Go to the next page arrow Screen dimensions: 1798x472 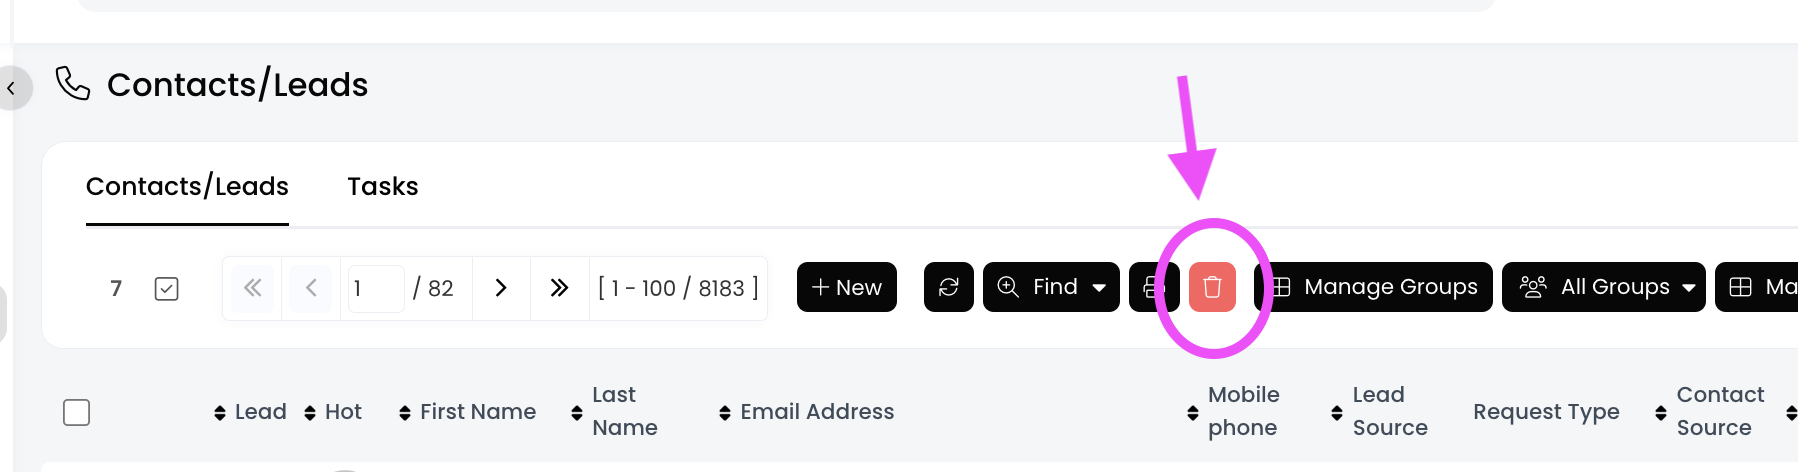coord(501,288)
